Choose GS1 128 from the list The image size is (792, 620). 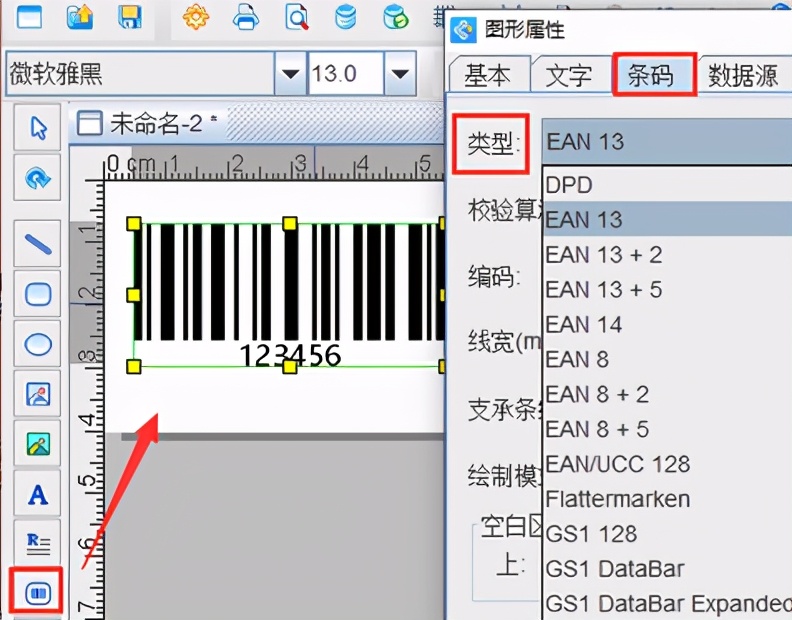[x=668, y=534]
